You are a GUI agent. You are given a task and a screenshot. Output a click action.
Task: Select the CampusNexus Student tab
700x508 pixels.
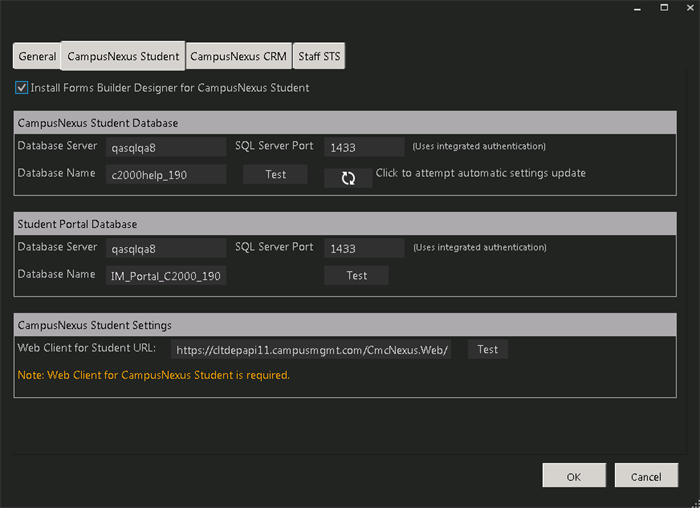(x=123, y=56)
